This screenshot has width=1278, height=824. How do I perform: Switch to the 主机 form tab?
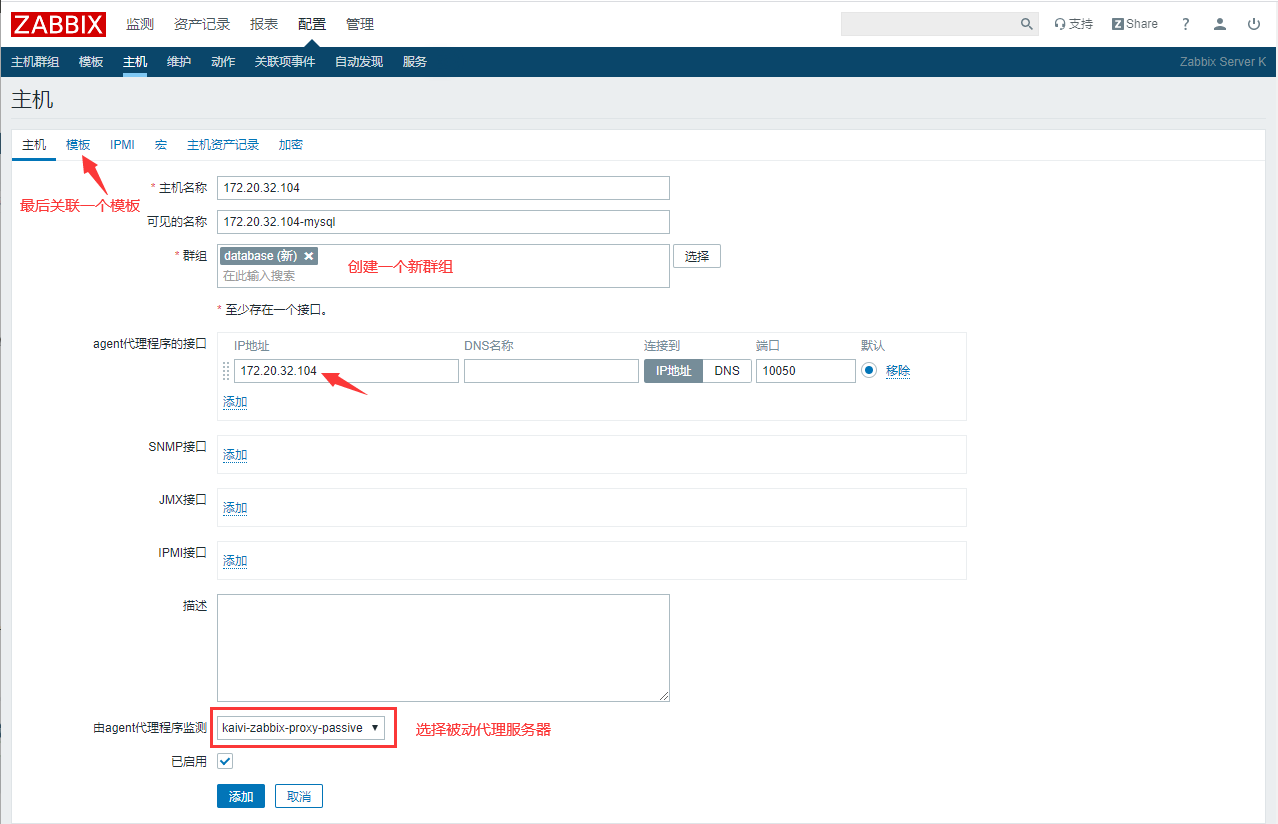point(34,145)
